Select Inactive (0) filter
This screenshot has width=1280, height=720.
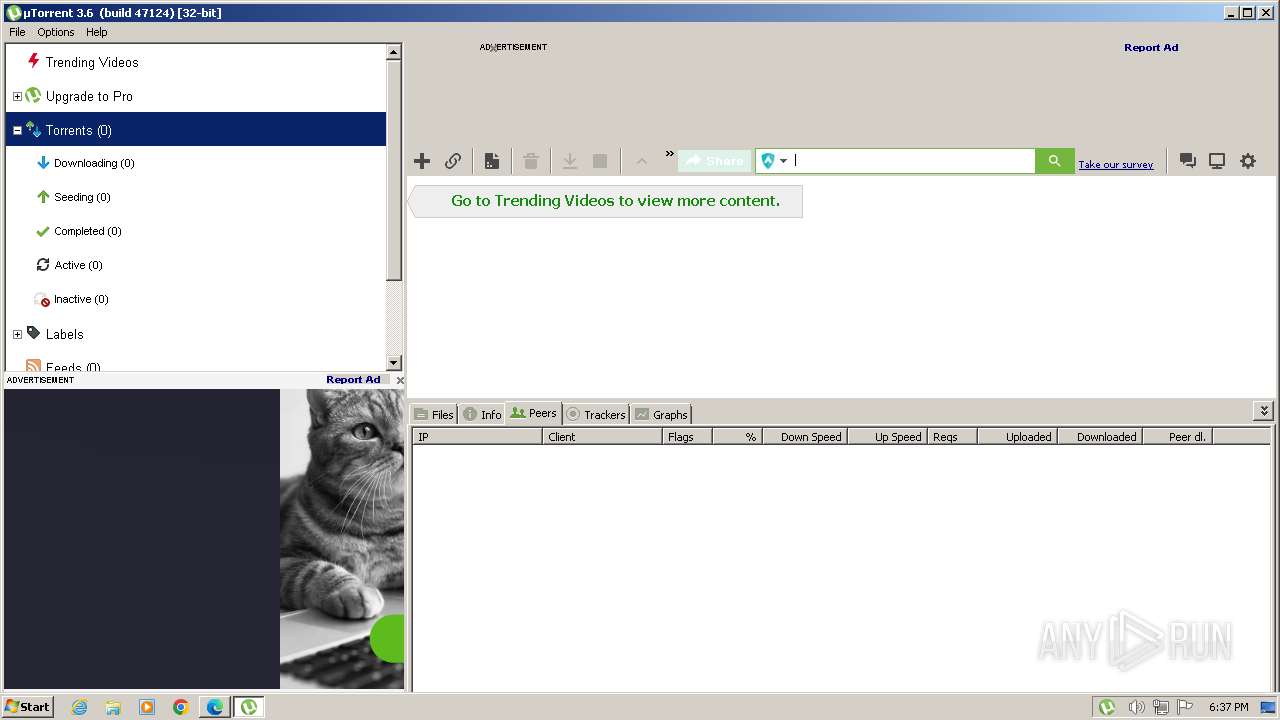click(81, 299)
